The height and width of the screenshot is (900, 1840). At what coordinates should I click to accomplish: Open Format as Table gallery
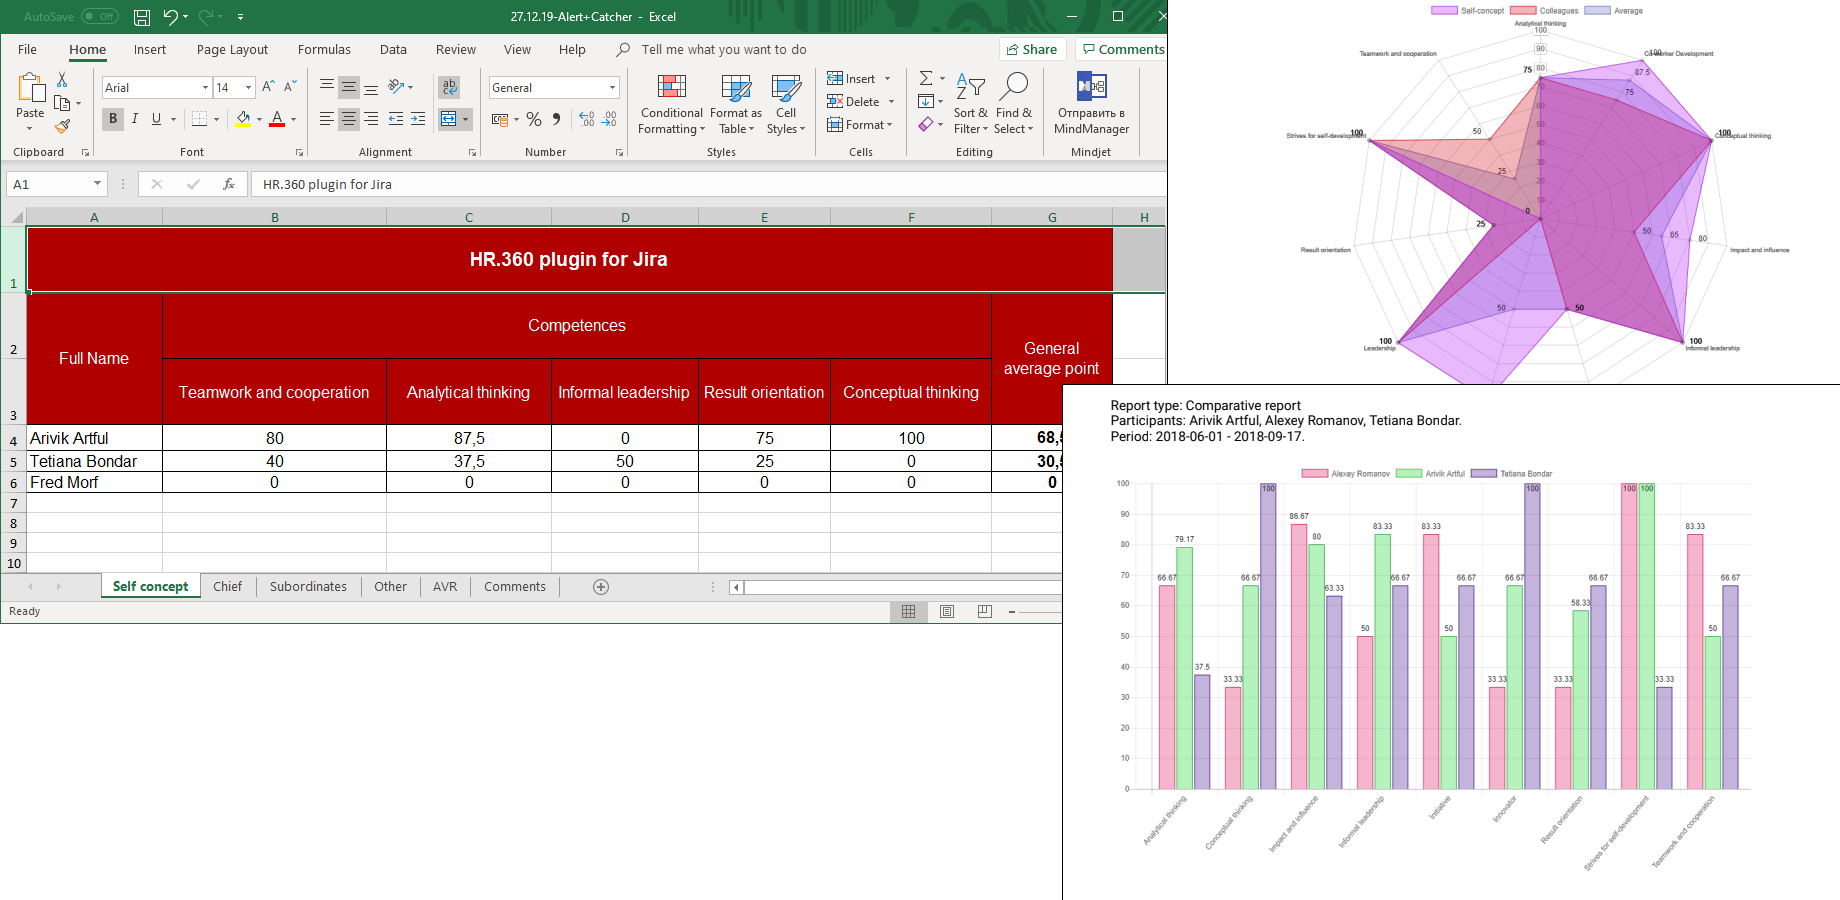tap(736, 104)
